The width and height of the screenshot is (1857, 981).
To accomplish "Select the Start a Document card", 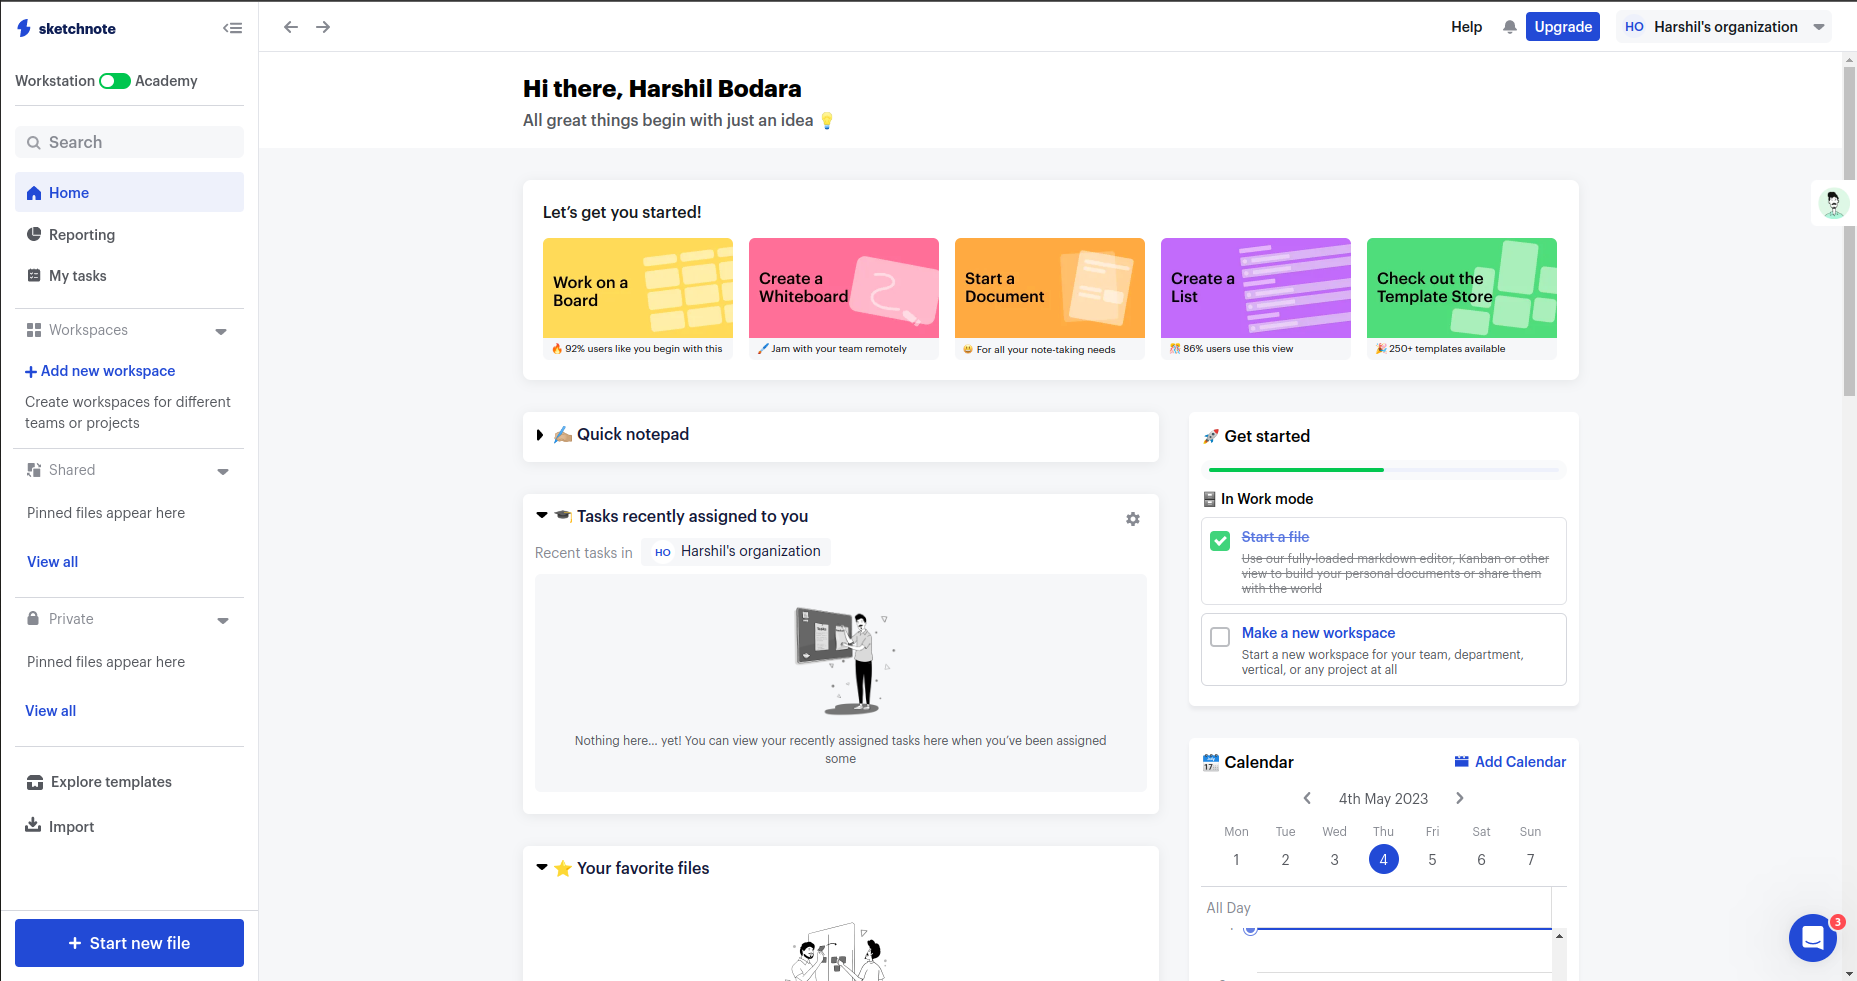I will [1050, 299].
